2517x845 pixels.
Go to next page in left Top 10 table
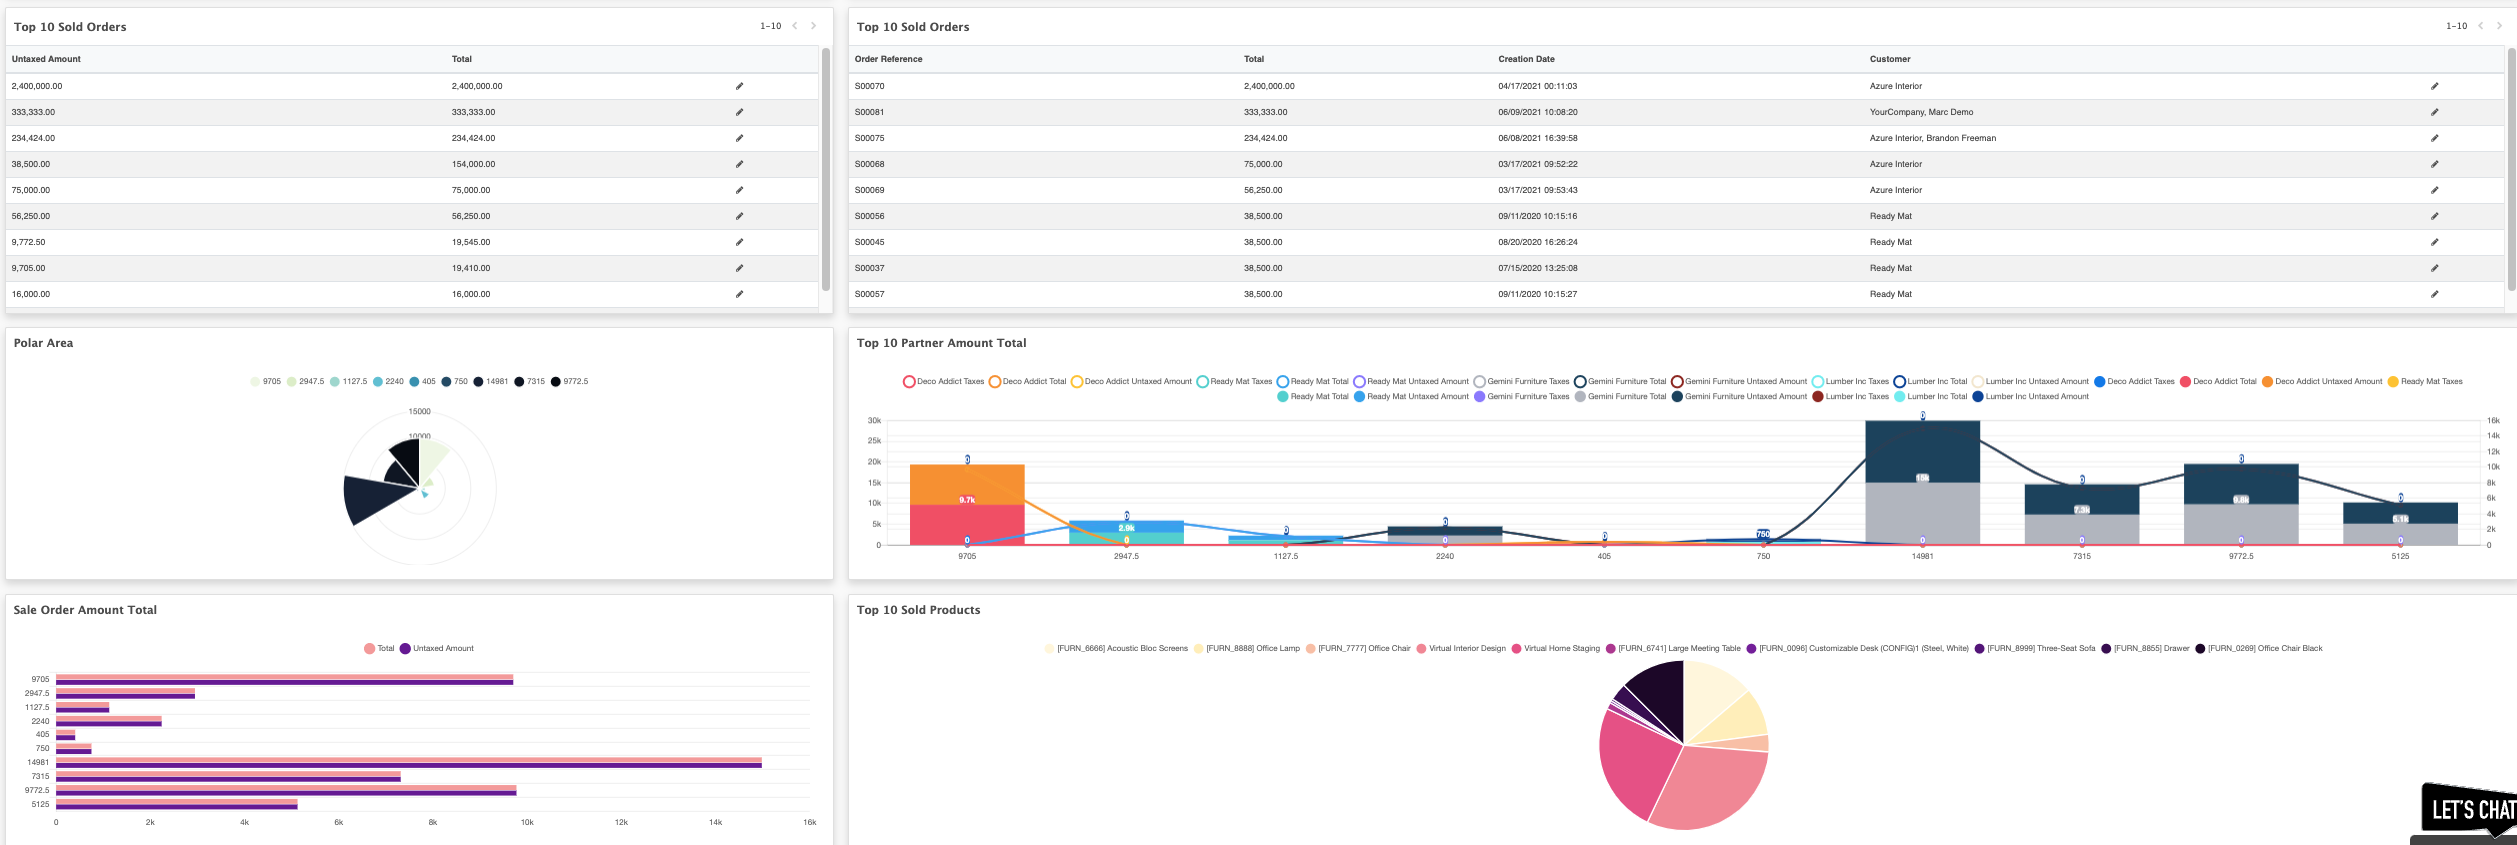pos(814,26)
